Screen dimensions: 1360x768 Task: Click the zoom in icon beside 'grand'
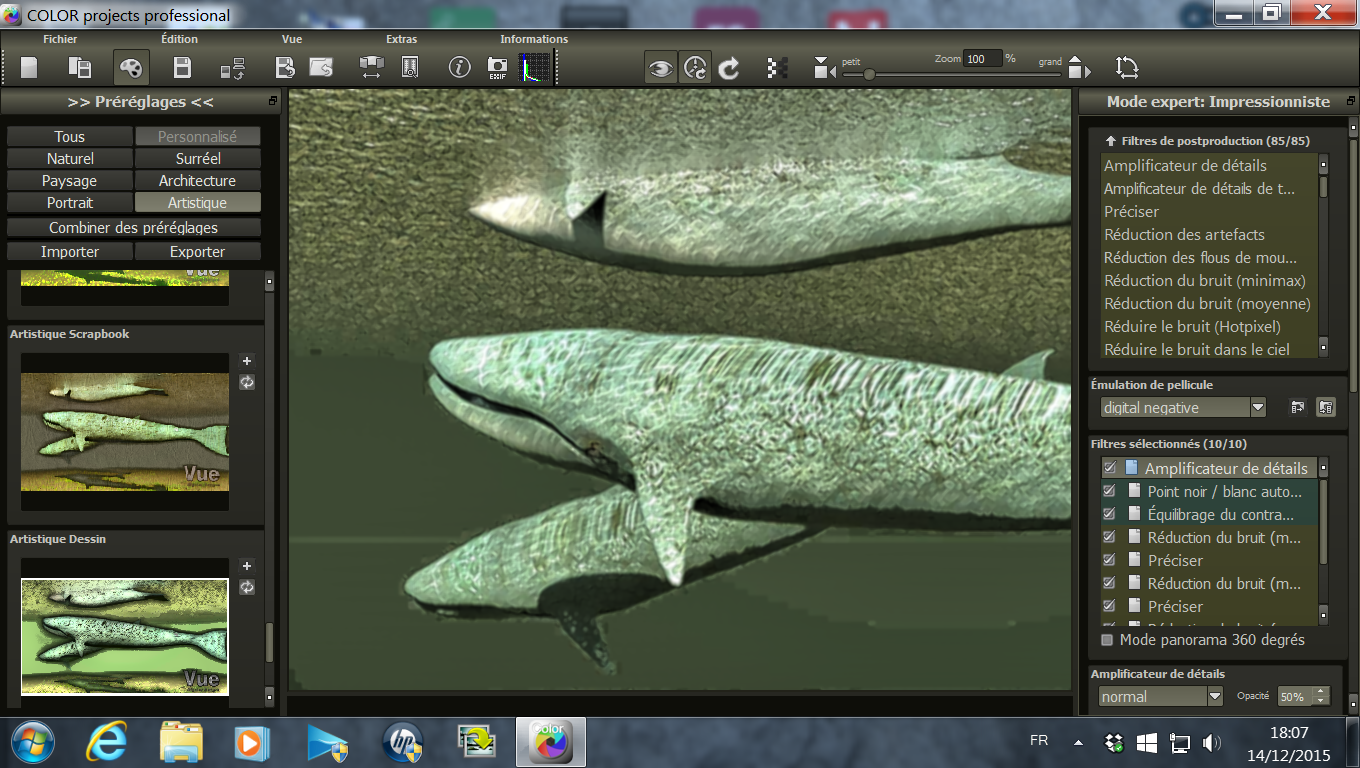click(1079, 67)
